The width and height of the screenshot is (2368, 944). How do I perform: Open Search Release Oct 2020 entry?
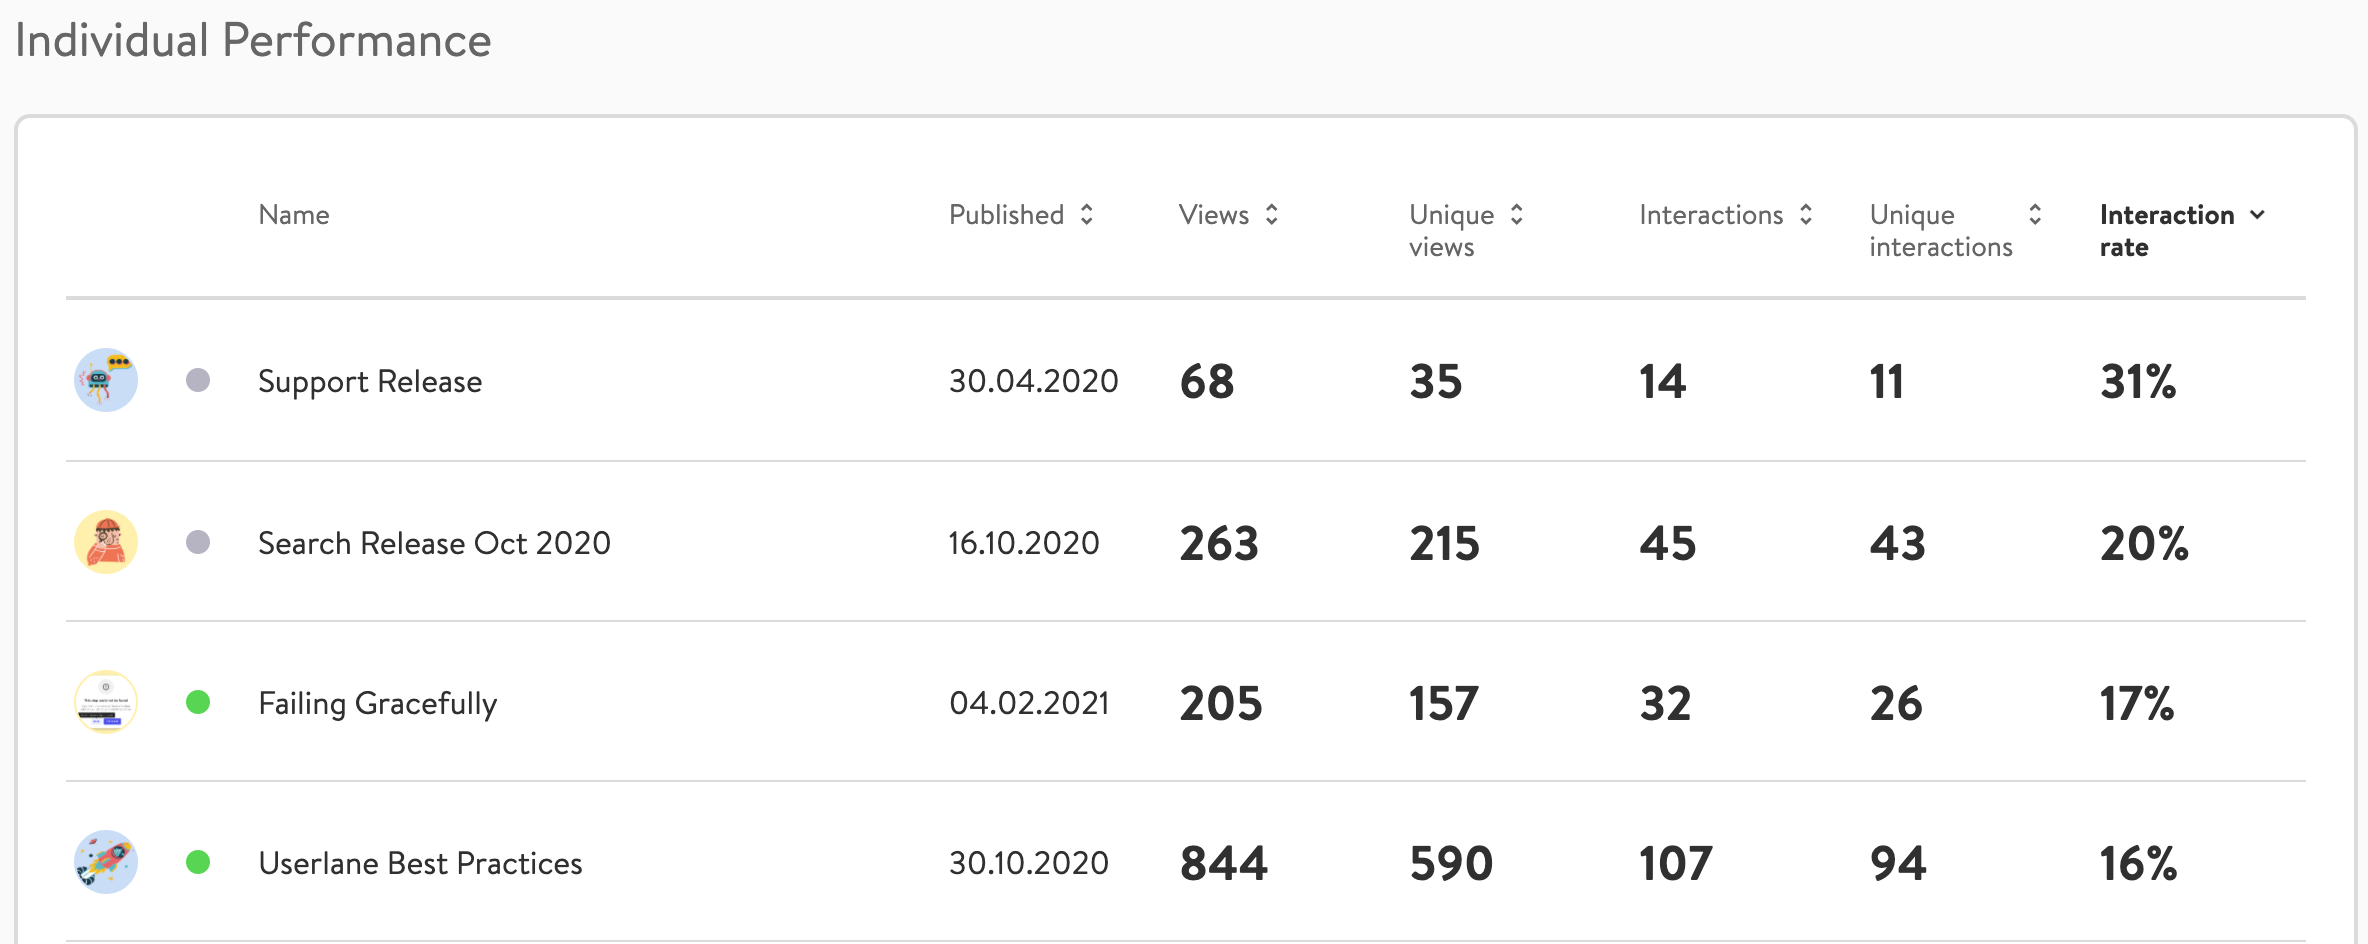[434, 543]
